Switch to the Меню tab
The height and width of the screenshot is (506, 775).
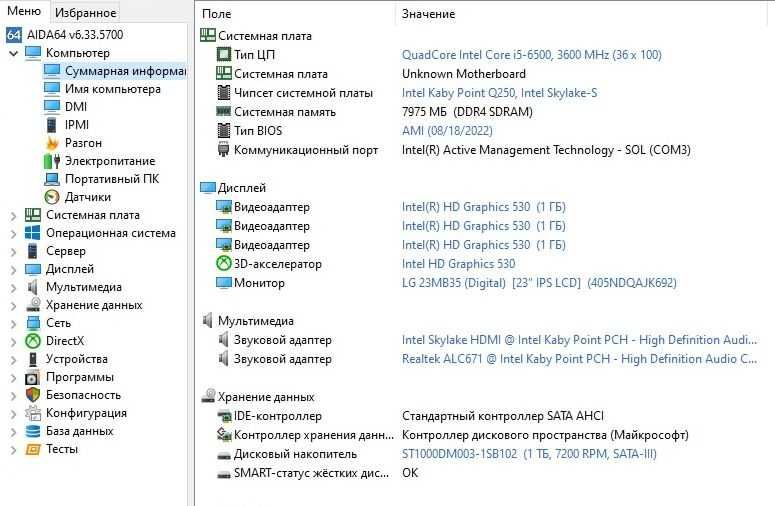click(24, 11)
